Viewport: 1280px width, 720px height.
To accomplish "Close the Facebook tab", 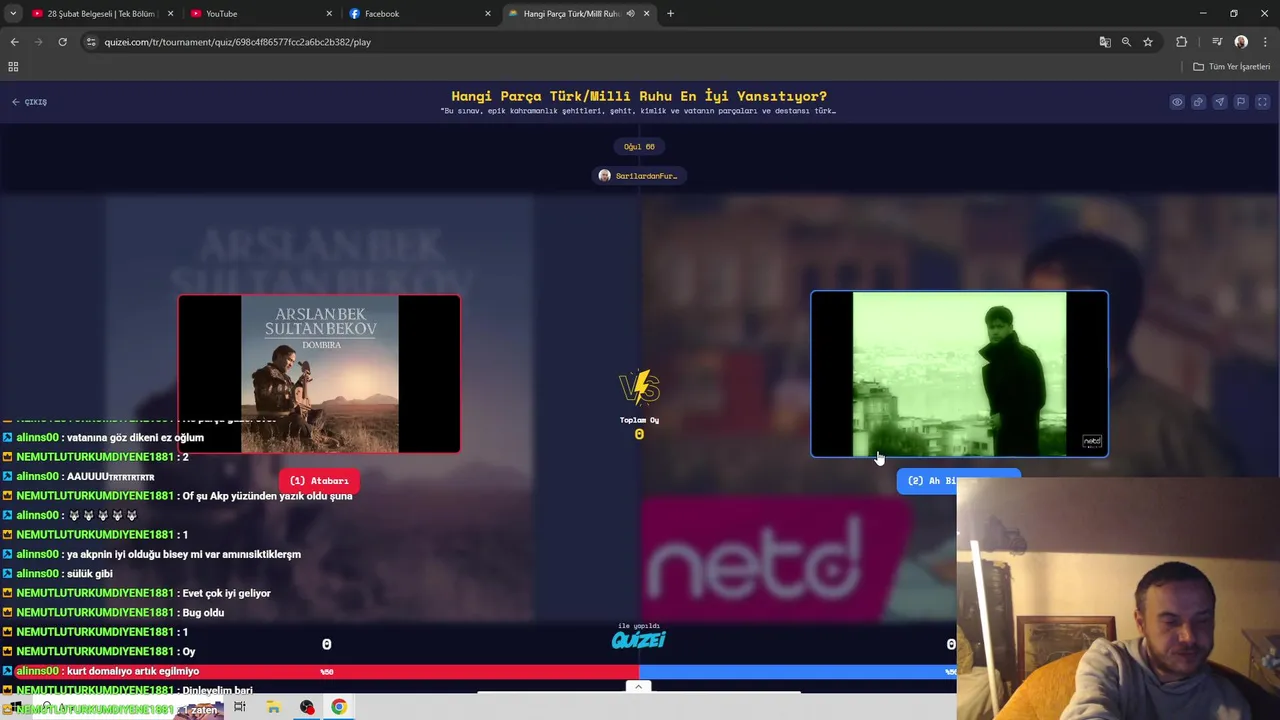I will pos(488,14).
